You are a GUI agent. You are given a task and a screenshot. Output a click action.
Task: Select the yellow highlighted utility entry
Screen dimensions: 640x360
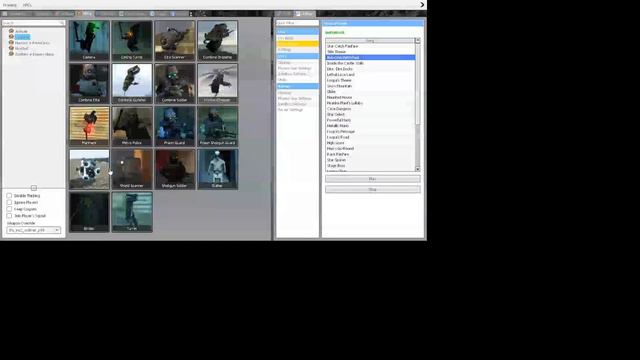[297, 44]
